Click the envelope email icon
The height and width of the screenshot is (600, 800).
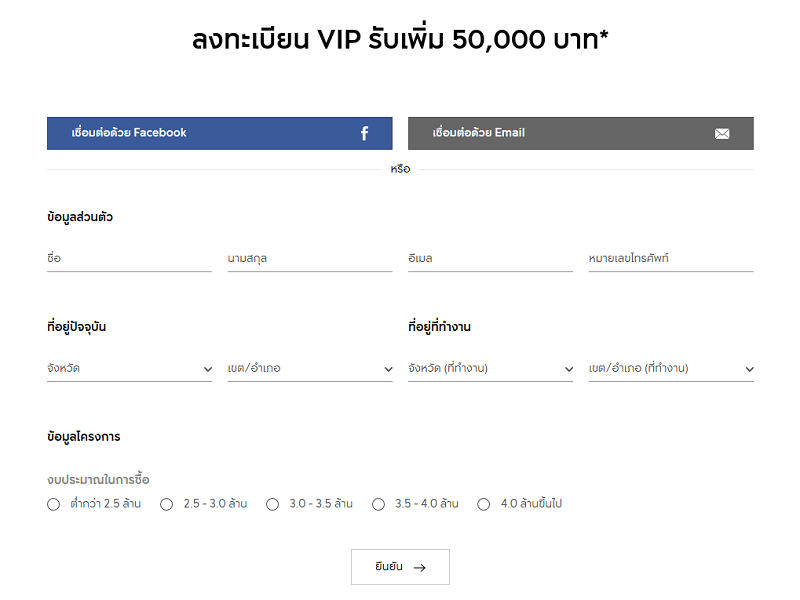pos(722,134)
